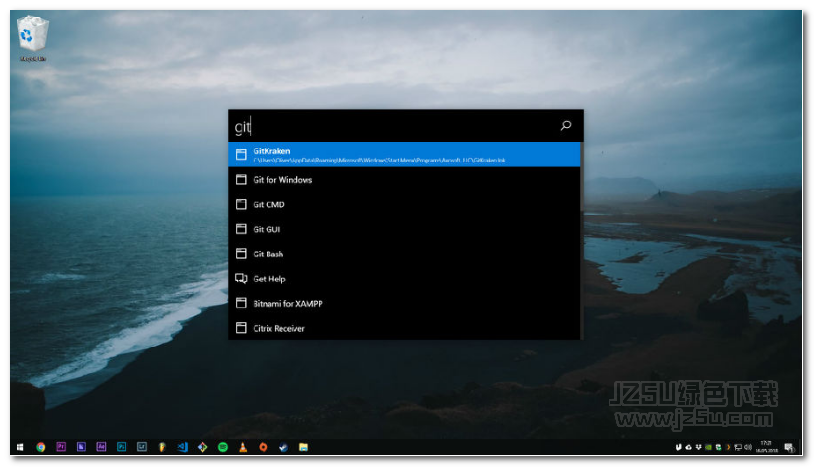Click the window icon beside Git Bash

[241, 253]
